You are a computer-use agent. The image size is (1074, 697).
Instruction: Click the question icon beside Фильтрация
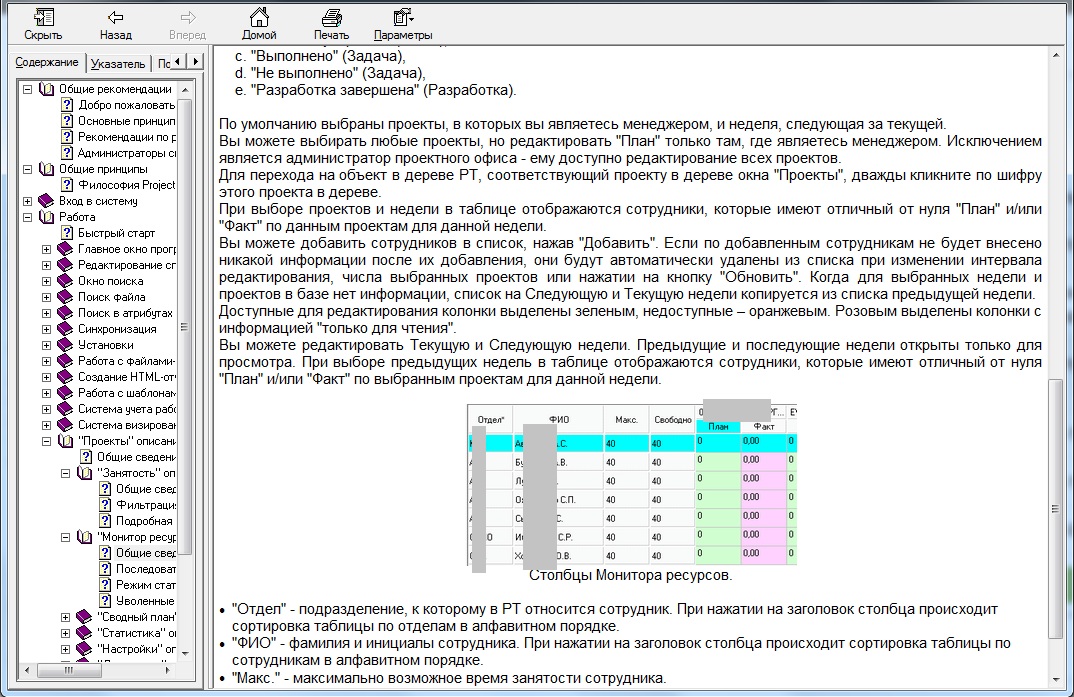coord(105,505)
